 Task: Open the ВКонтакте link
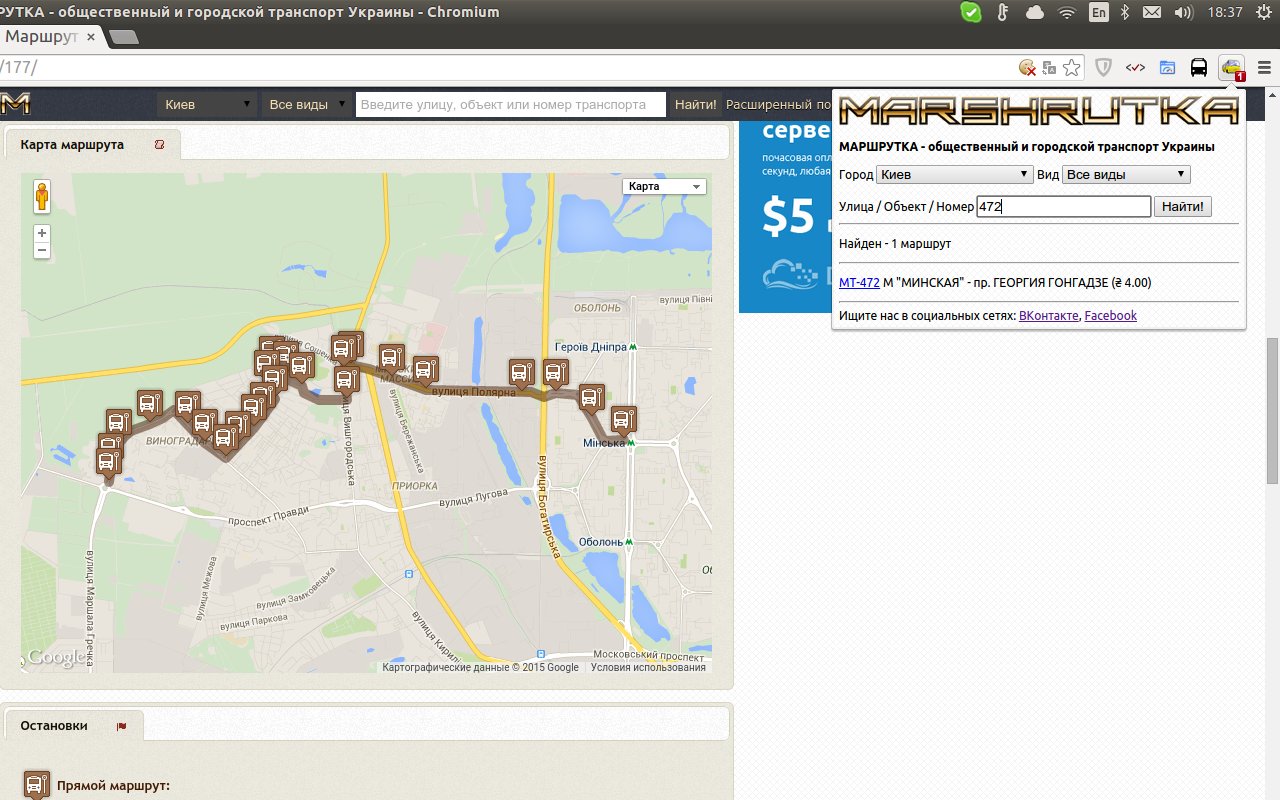[1048, 315]
